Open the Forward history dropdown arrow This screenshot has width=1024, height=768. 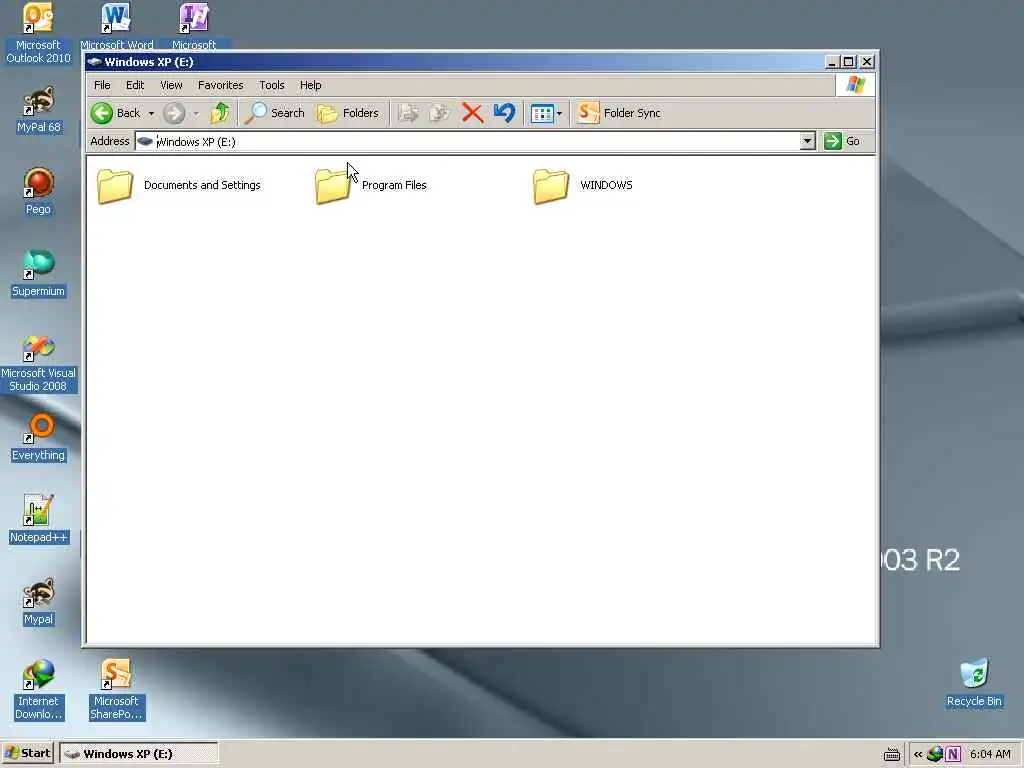pyautogui.click(x=196, y=114)
